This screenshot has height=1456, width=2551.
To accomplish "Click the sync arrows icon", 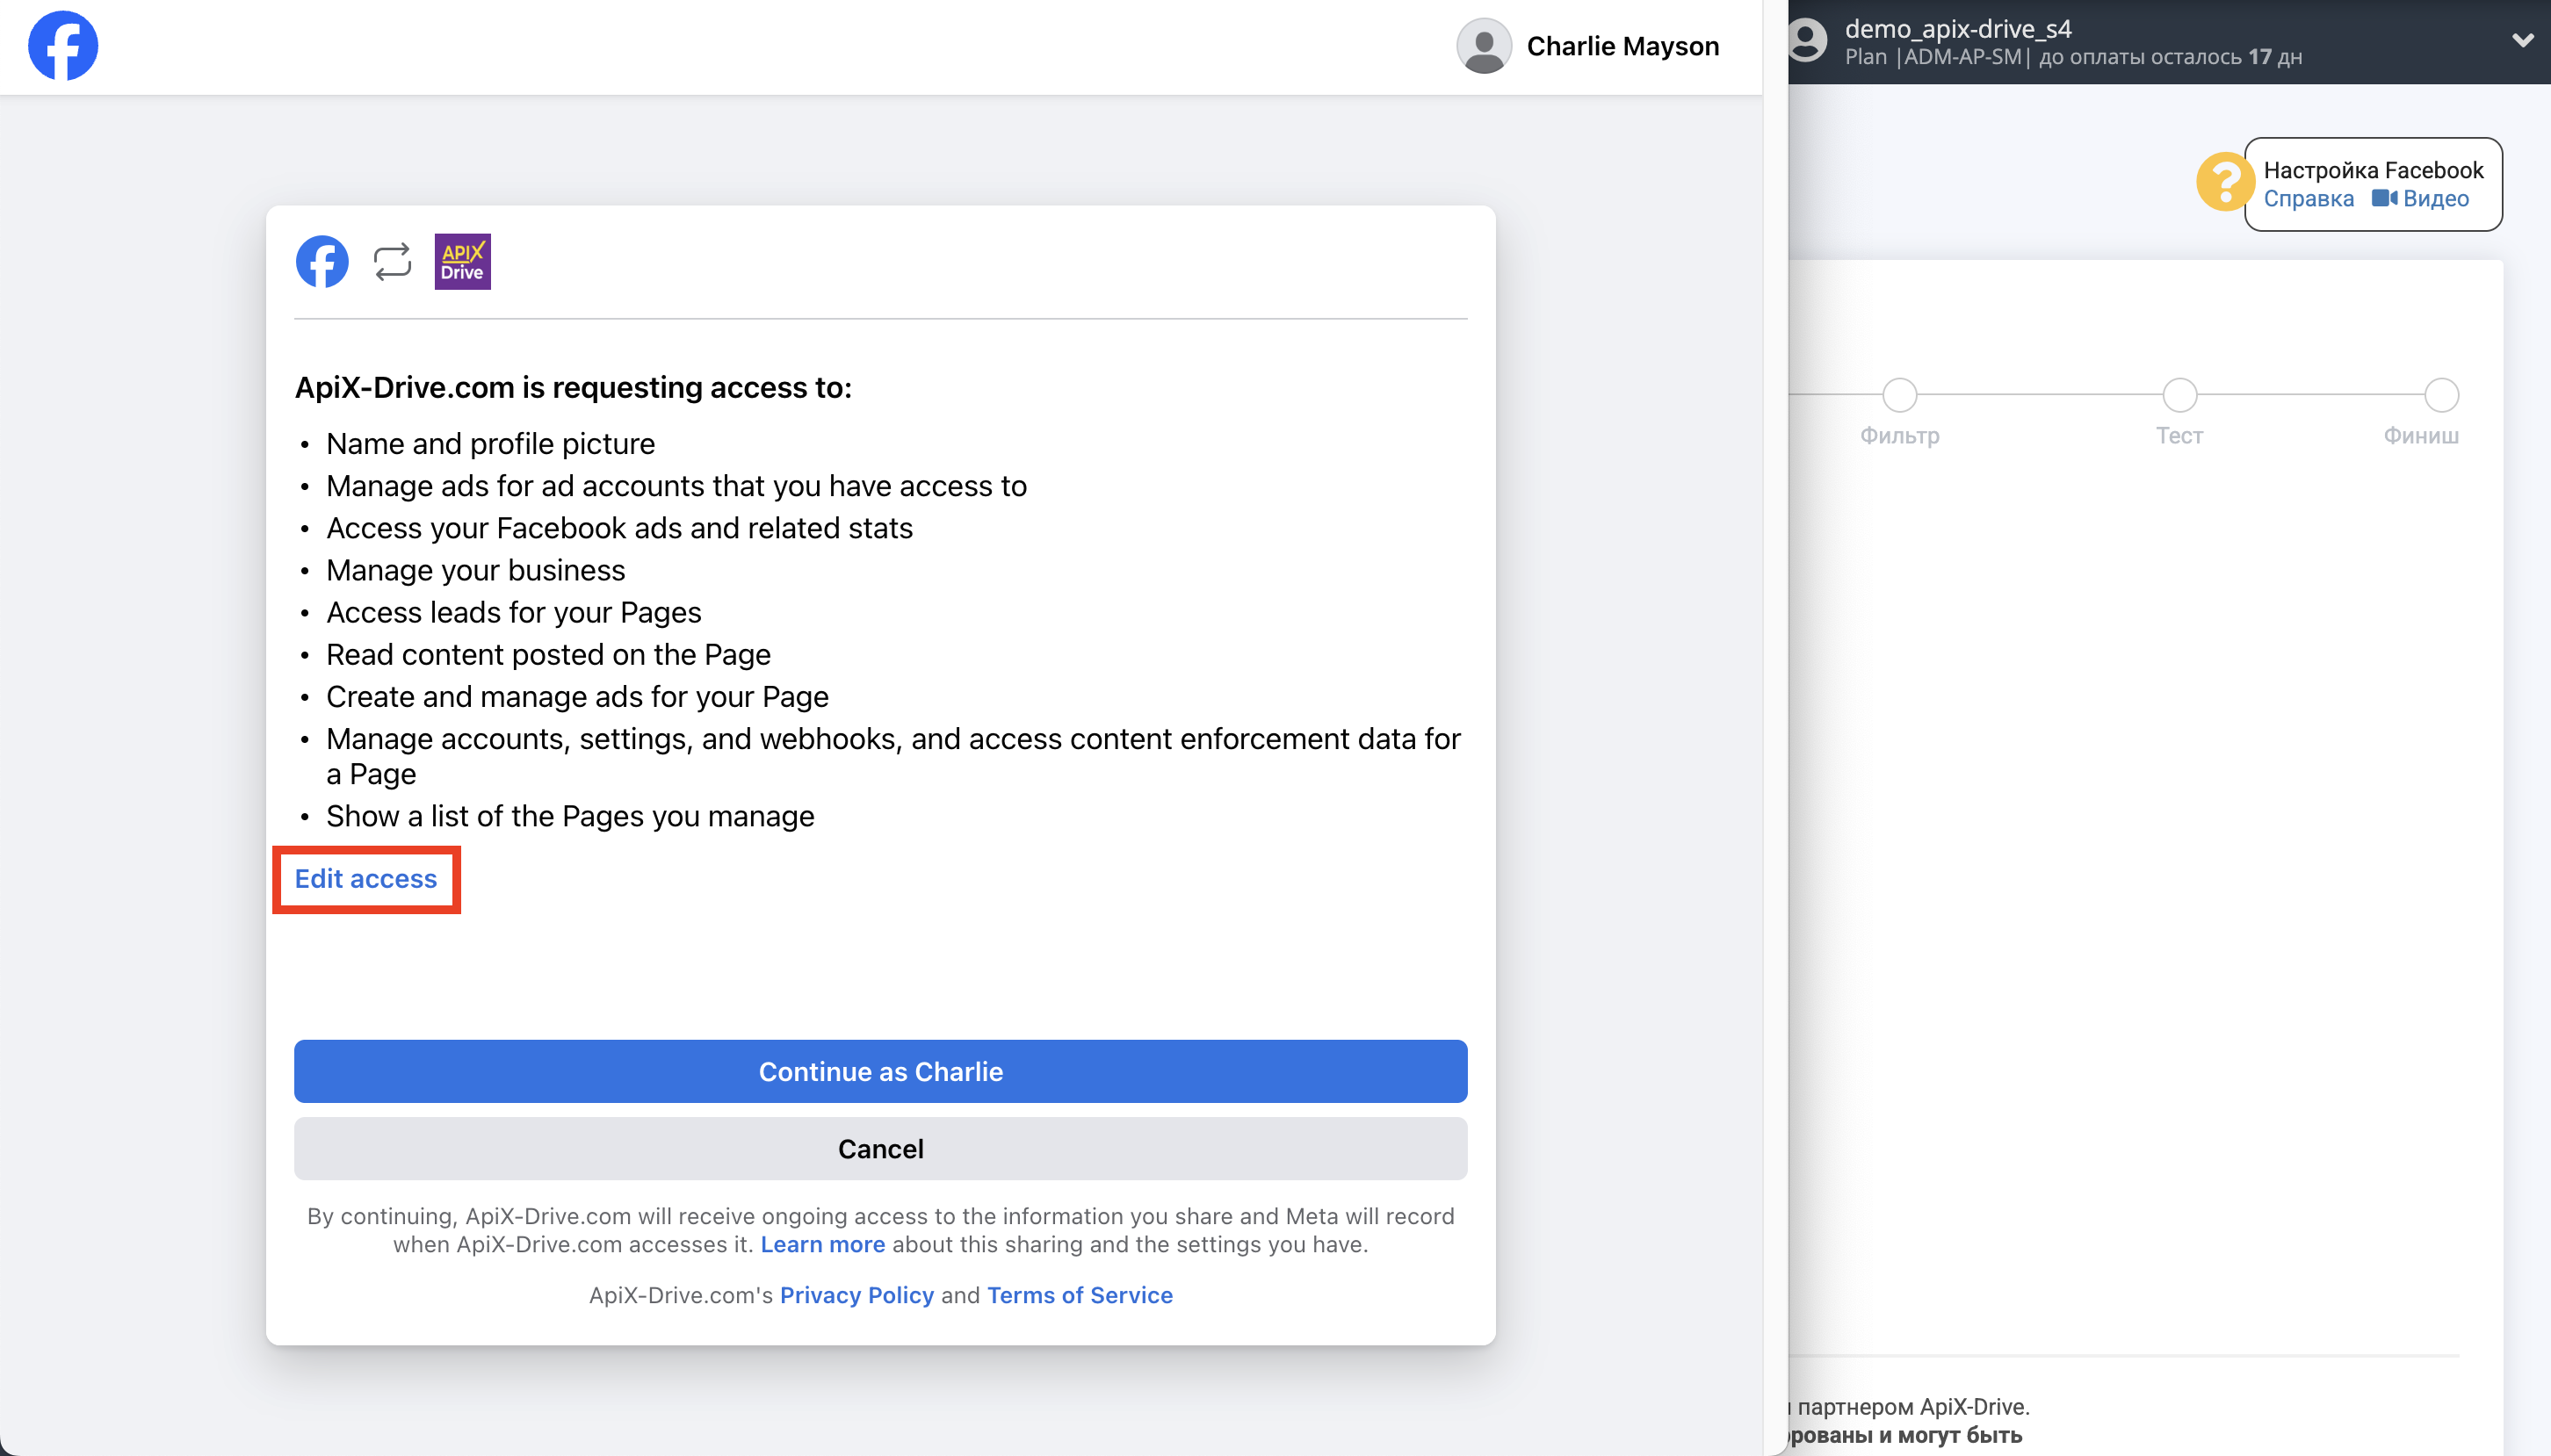I will pos(392,262).
